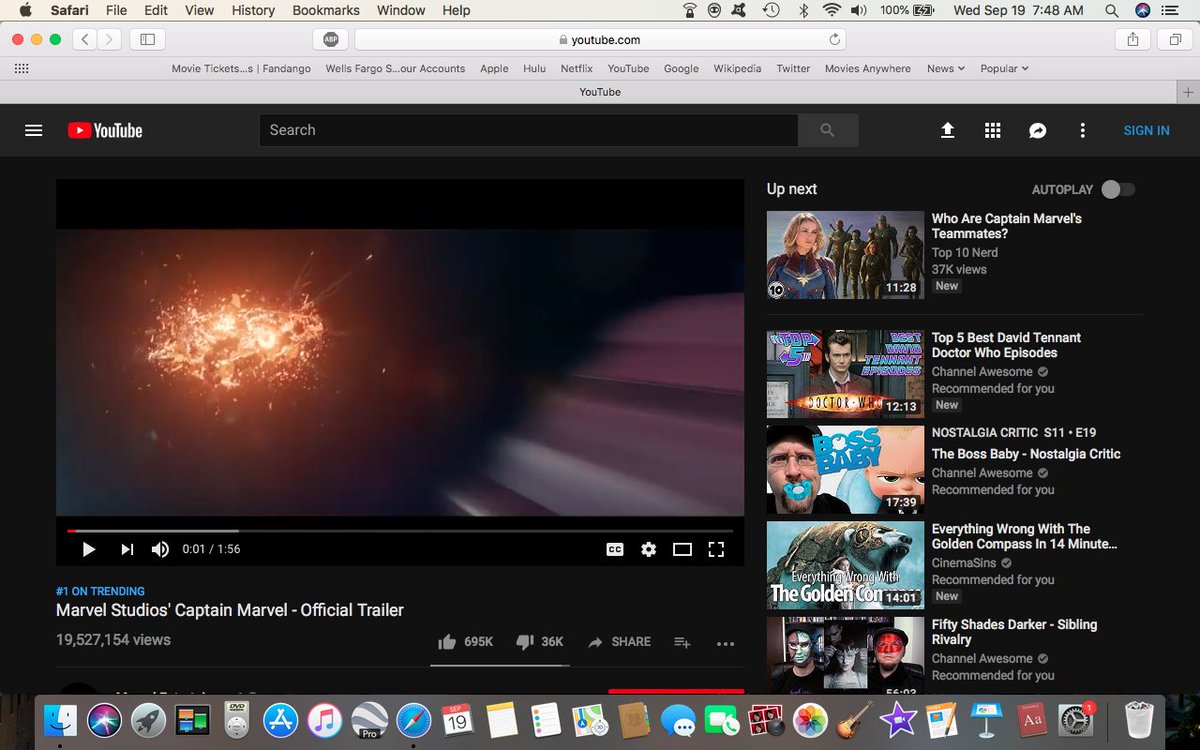Open the #1 ON TRENDING link
1200x750 pixels.
tap(100, 591)
